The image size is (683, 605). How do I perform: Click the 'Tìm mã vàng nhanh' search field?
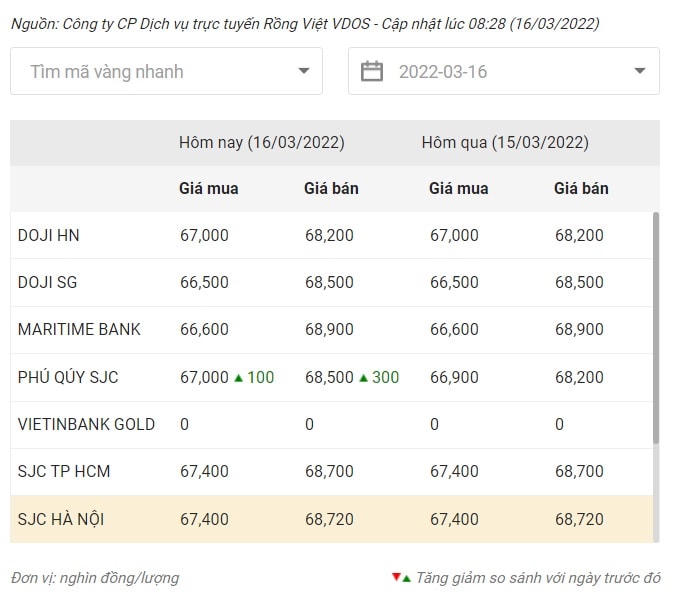(166, 71)
